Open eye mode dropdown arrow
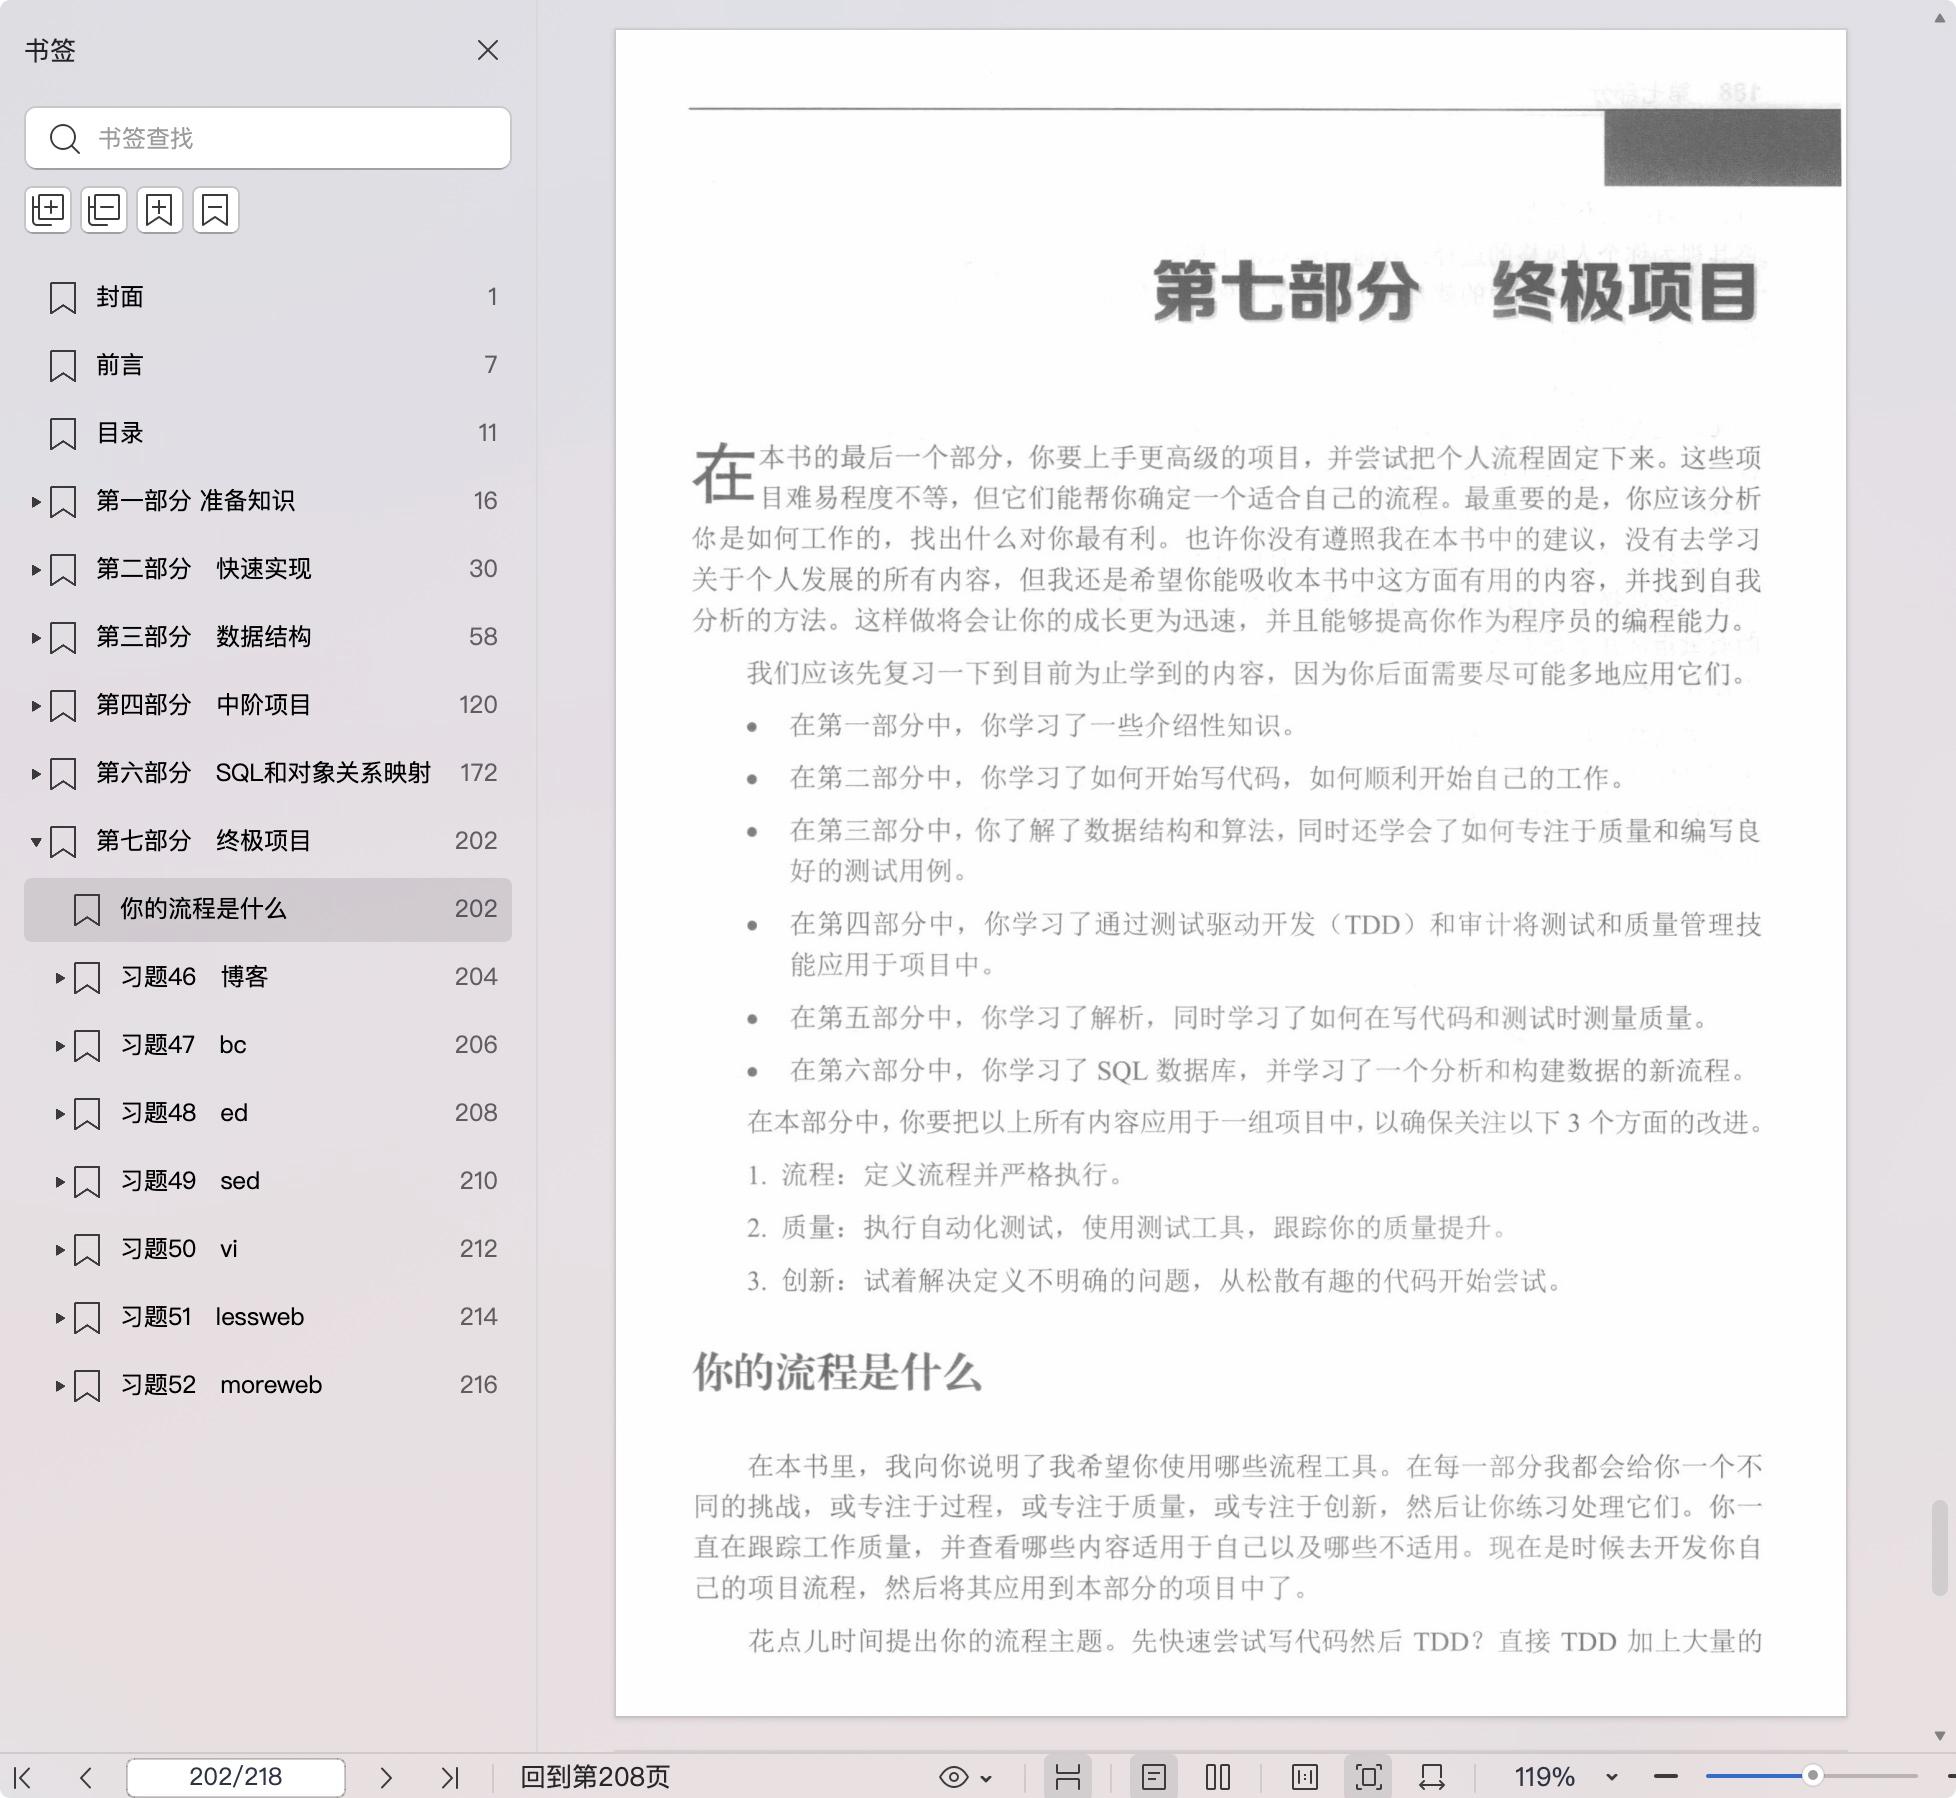Screen dimensions: 1956x1798 tap(986, 1778)
